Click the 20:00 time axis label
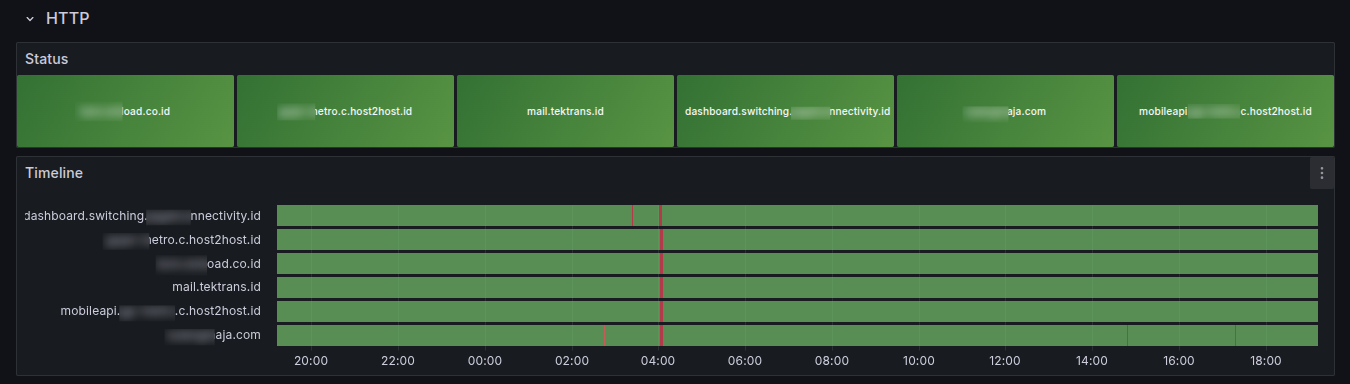This screenshot has width=1350, height=384. pyautogui.click(x=311, y=361)
